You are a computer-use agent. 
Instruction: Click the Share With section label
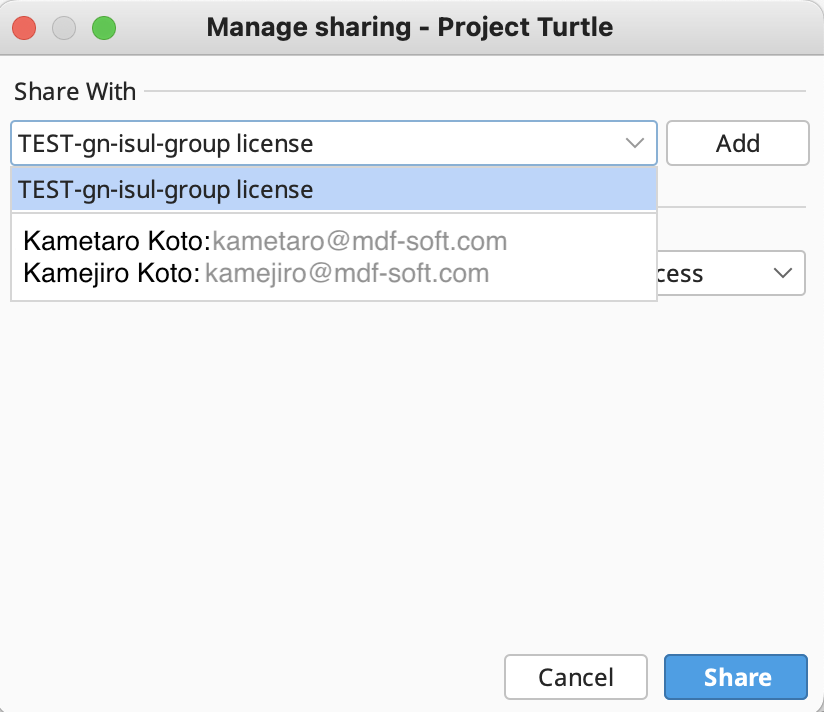[75, 92]
